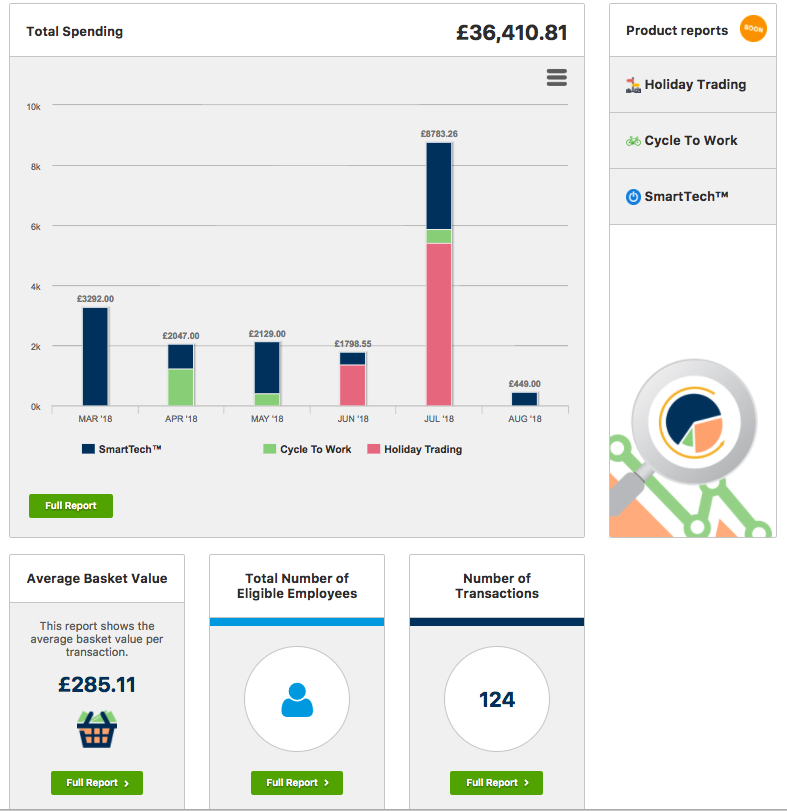Open Full Report for Number of Transactions

click(496, 783)
